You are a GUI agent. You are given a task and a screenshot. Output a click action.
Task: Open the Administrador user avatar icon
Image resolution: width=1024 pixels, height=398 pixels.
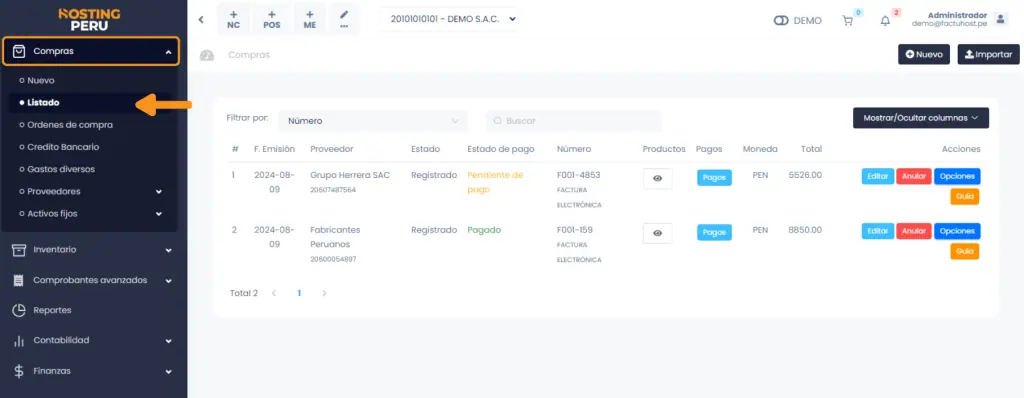click(x=1001, y=19)
